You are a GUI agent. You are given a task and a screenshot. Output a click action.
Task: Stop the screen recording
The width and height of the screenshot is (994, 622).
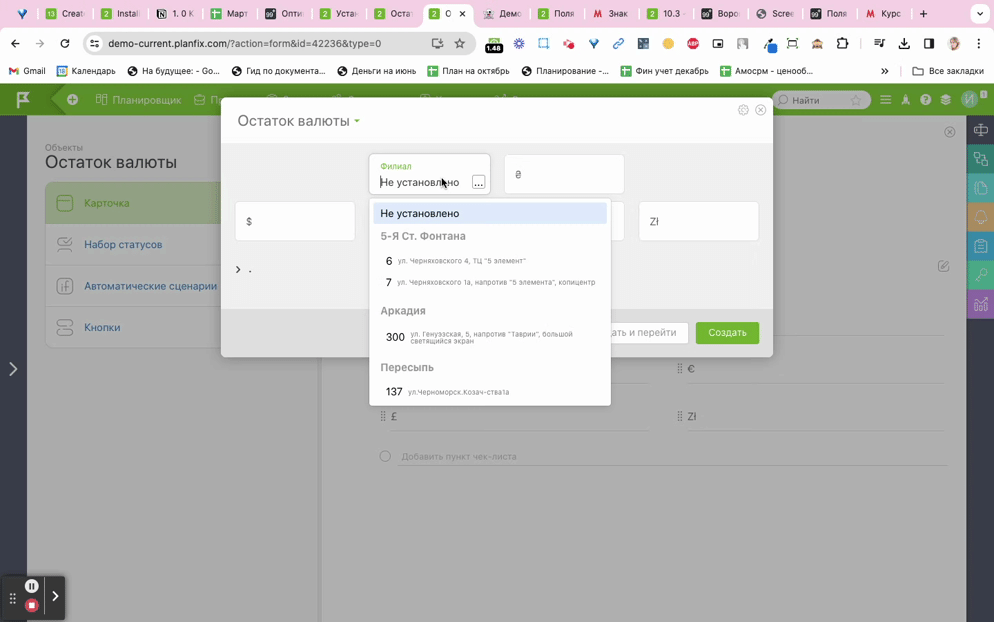[32, 605]
